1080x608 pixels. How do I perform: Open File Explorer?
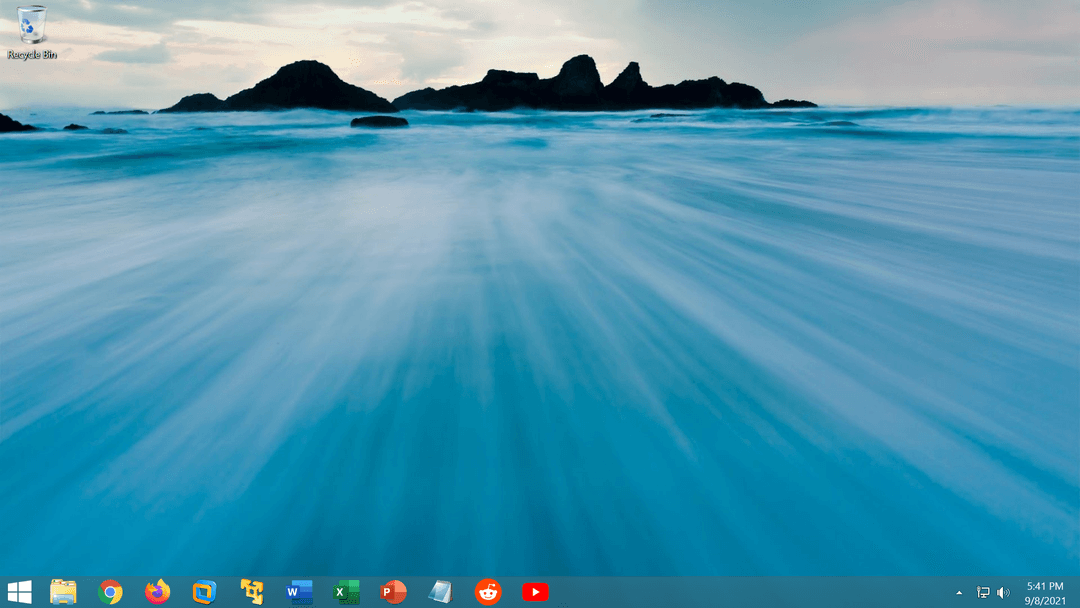pos(62,592)
